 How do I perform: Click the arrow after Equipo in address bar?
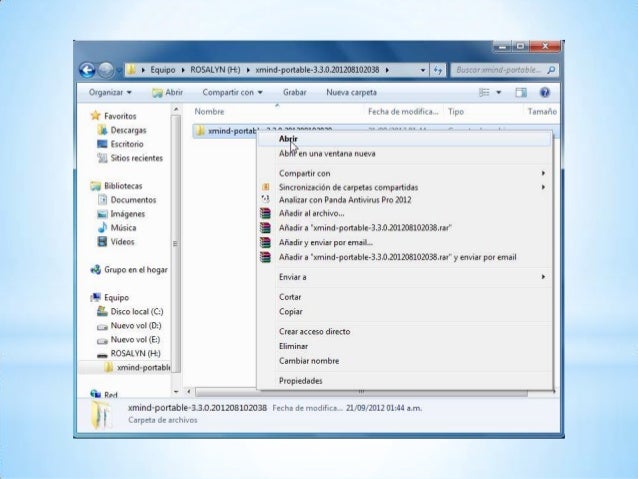tap(182, 70)
